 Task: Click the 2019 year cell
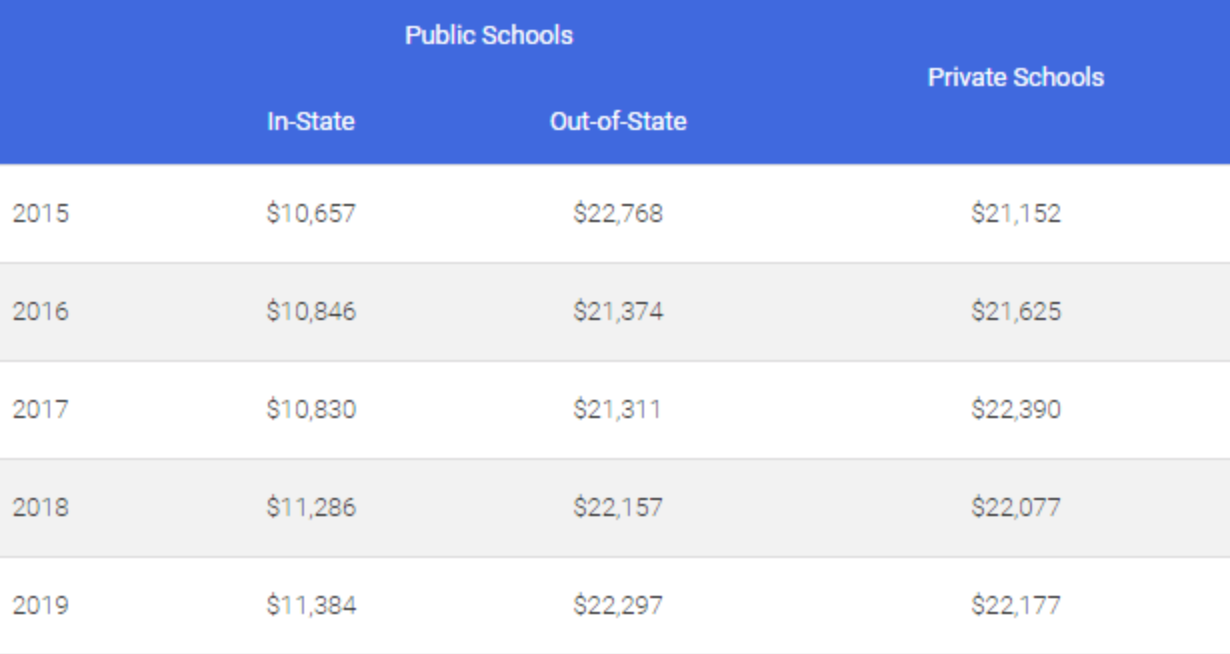tap(41, 605)
